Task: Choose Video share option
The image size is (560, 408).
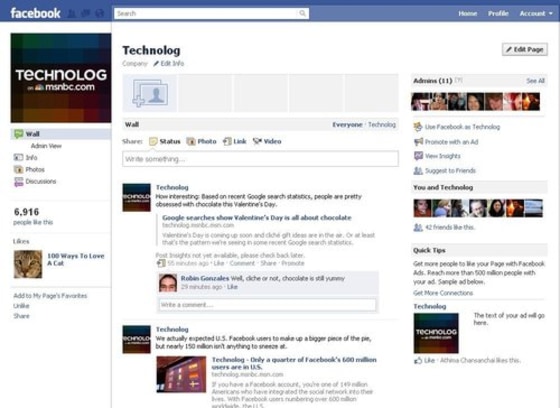Action: click(267, 141)
